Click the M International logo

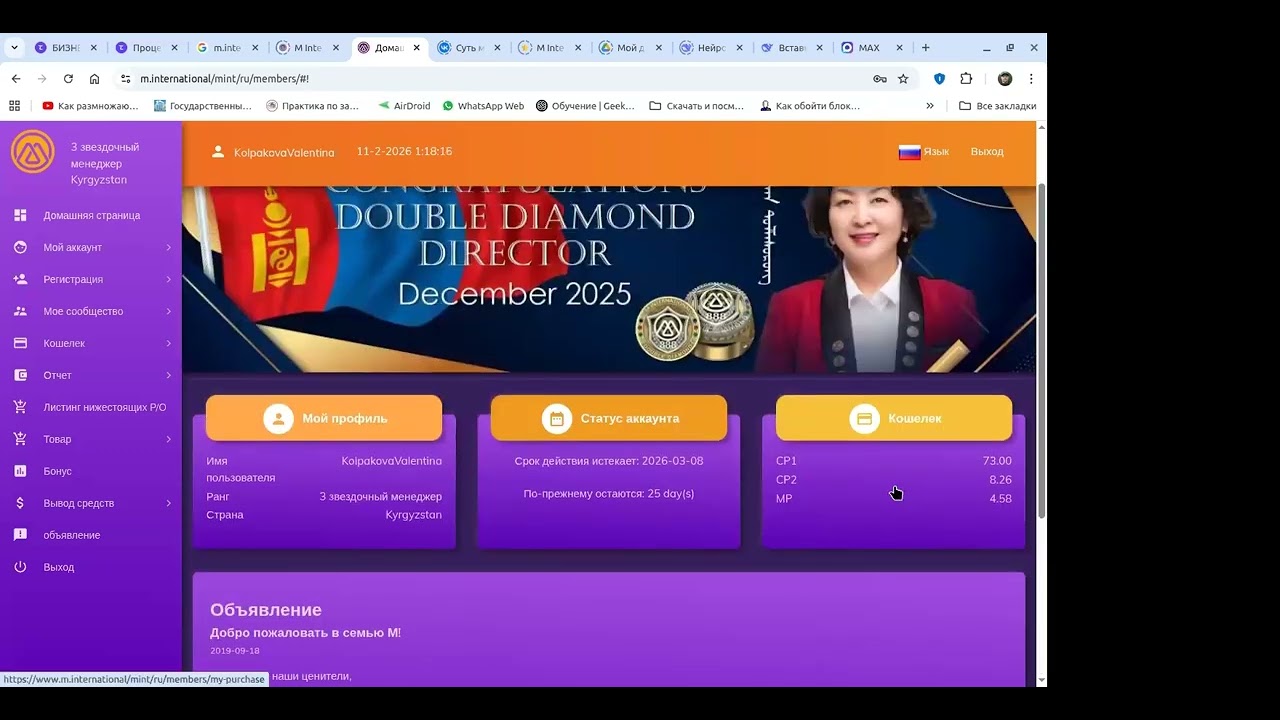click(x=32, y=152)
